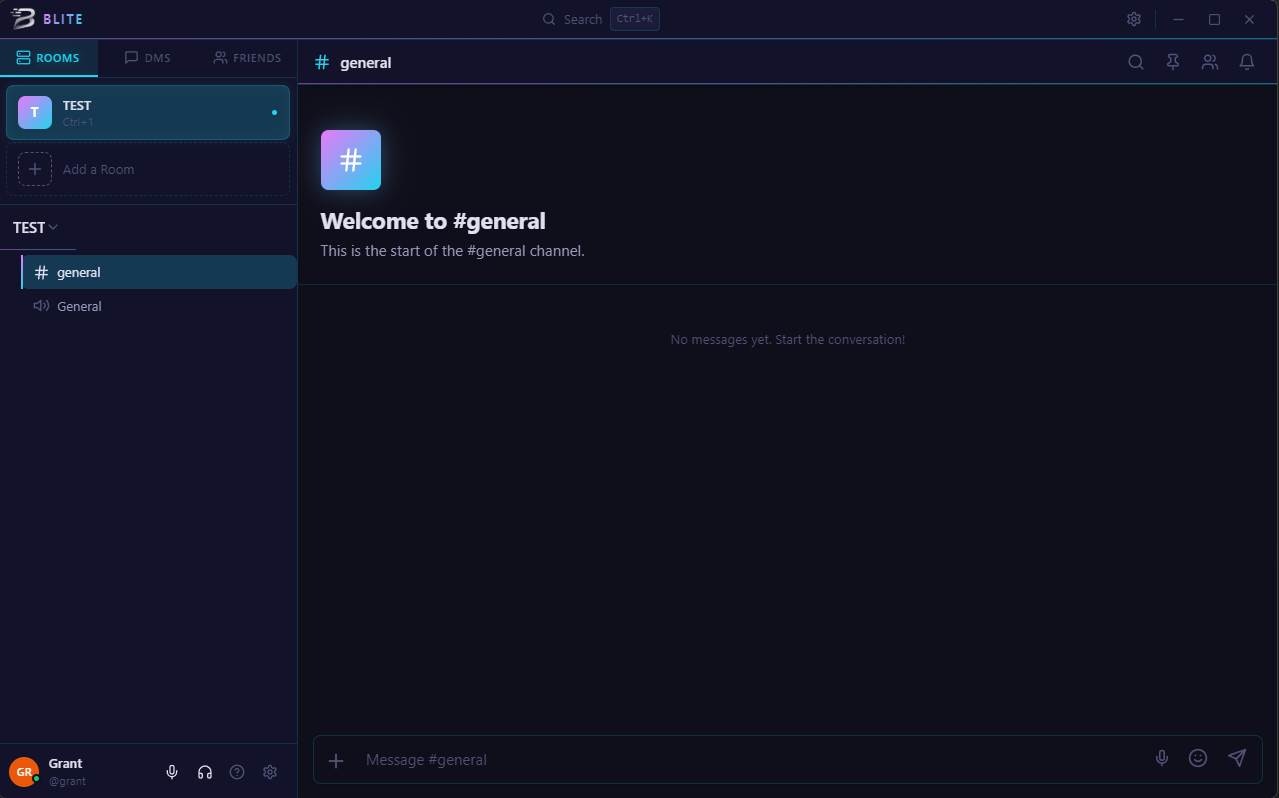The image size is (1279, 798).
Task: Select the TEST room card
Action: pos(148,112)
